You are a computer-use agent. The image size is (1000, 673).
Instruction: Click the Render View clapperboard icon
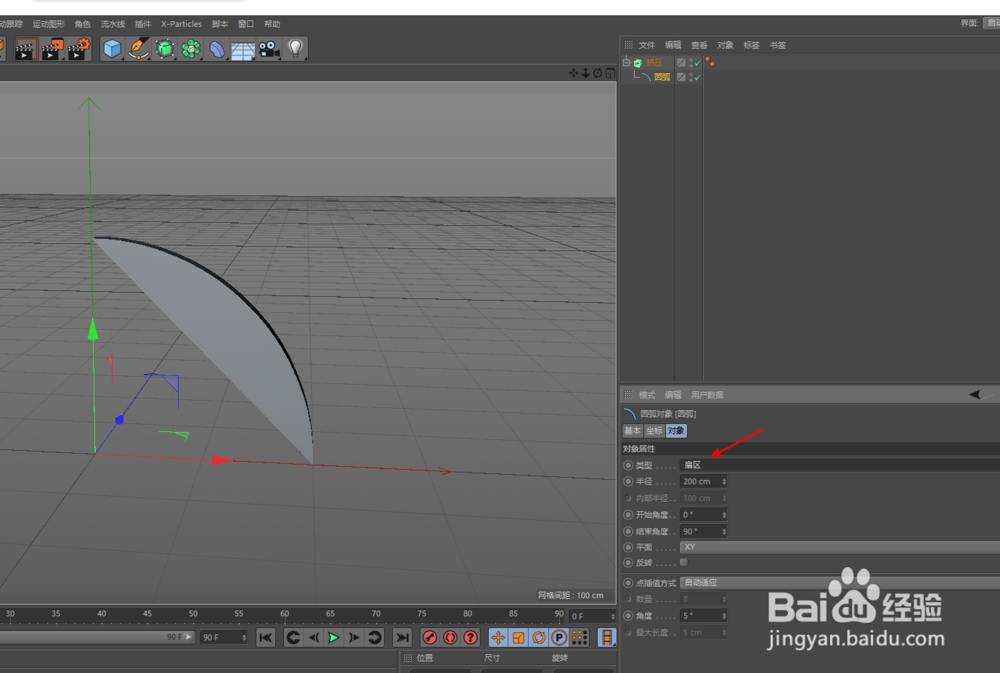pos(26,49)
